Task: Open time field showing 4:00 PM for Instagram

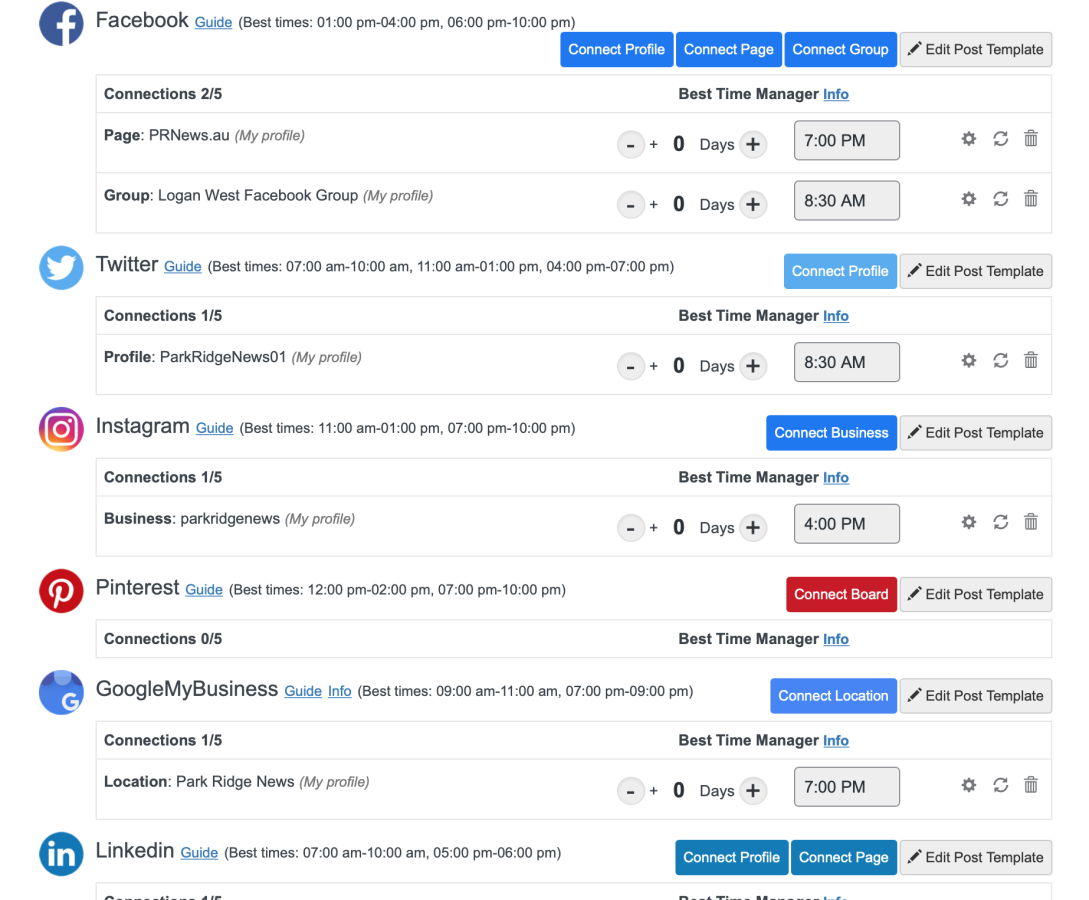Action: pyautogui.click(x=847, y=524)
